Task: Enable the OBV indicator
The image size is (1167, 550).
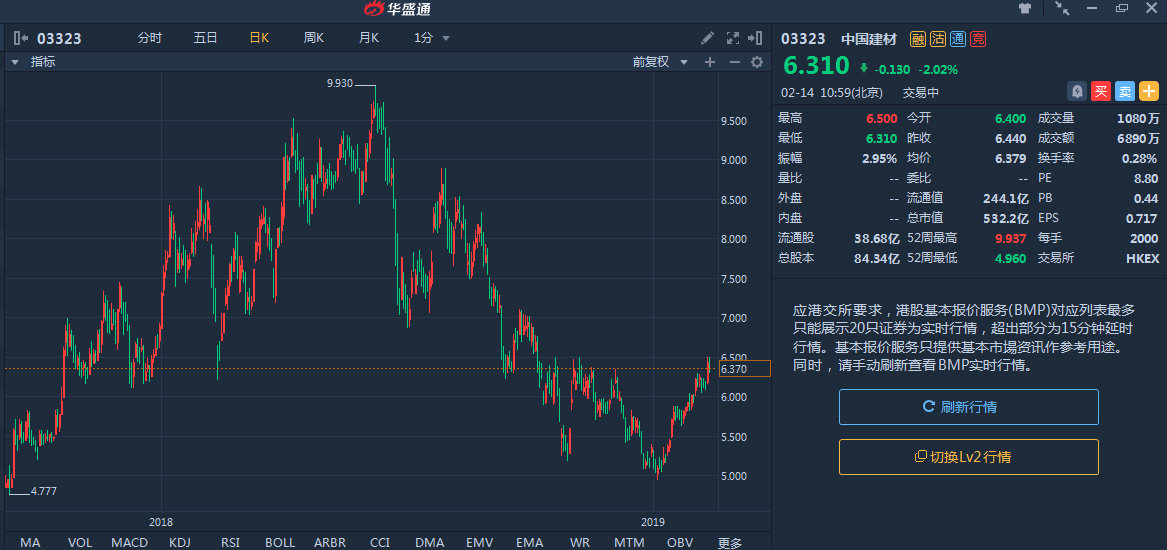Action: point(680,543)
